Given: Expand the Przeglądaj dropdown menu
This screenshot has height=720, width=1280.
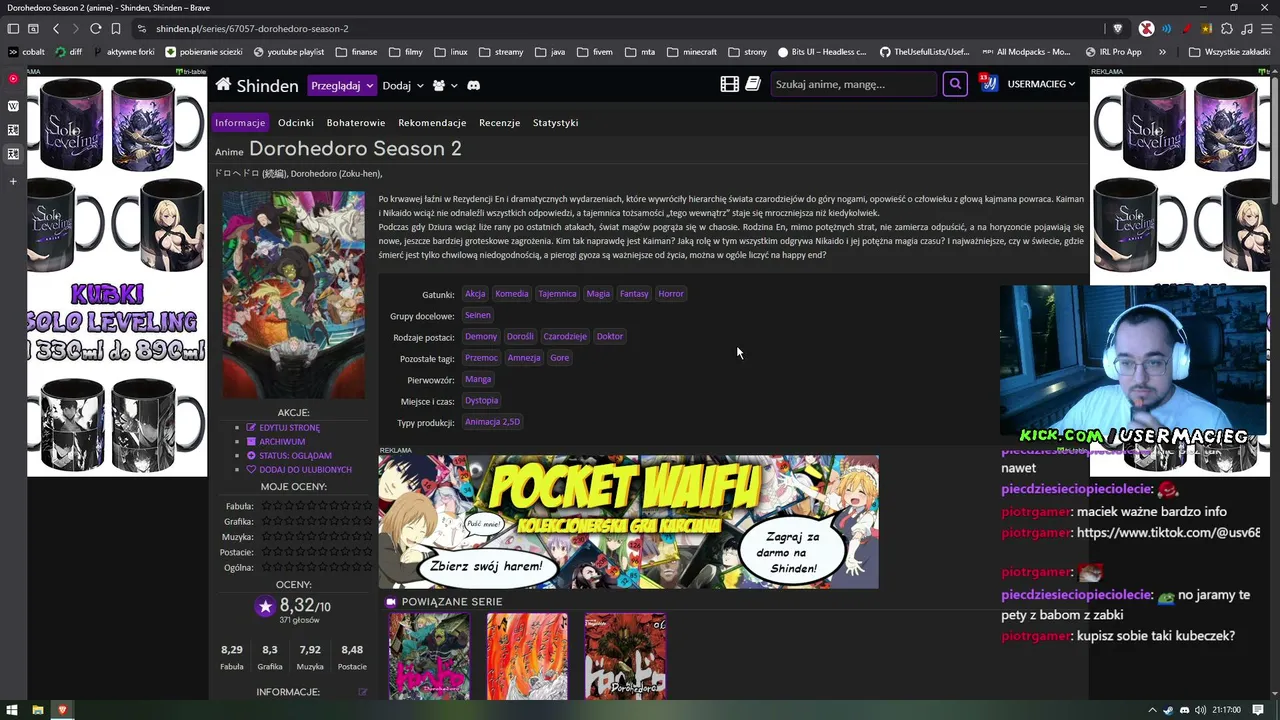Looking at the screenshot, I should coord(342,86).
